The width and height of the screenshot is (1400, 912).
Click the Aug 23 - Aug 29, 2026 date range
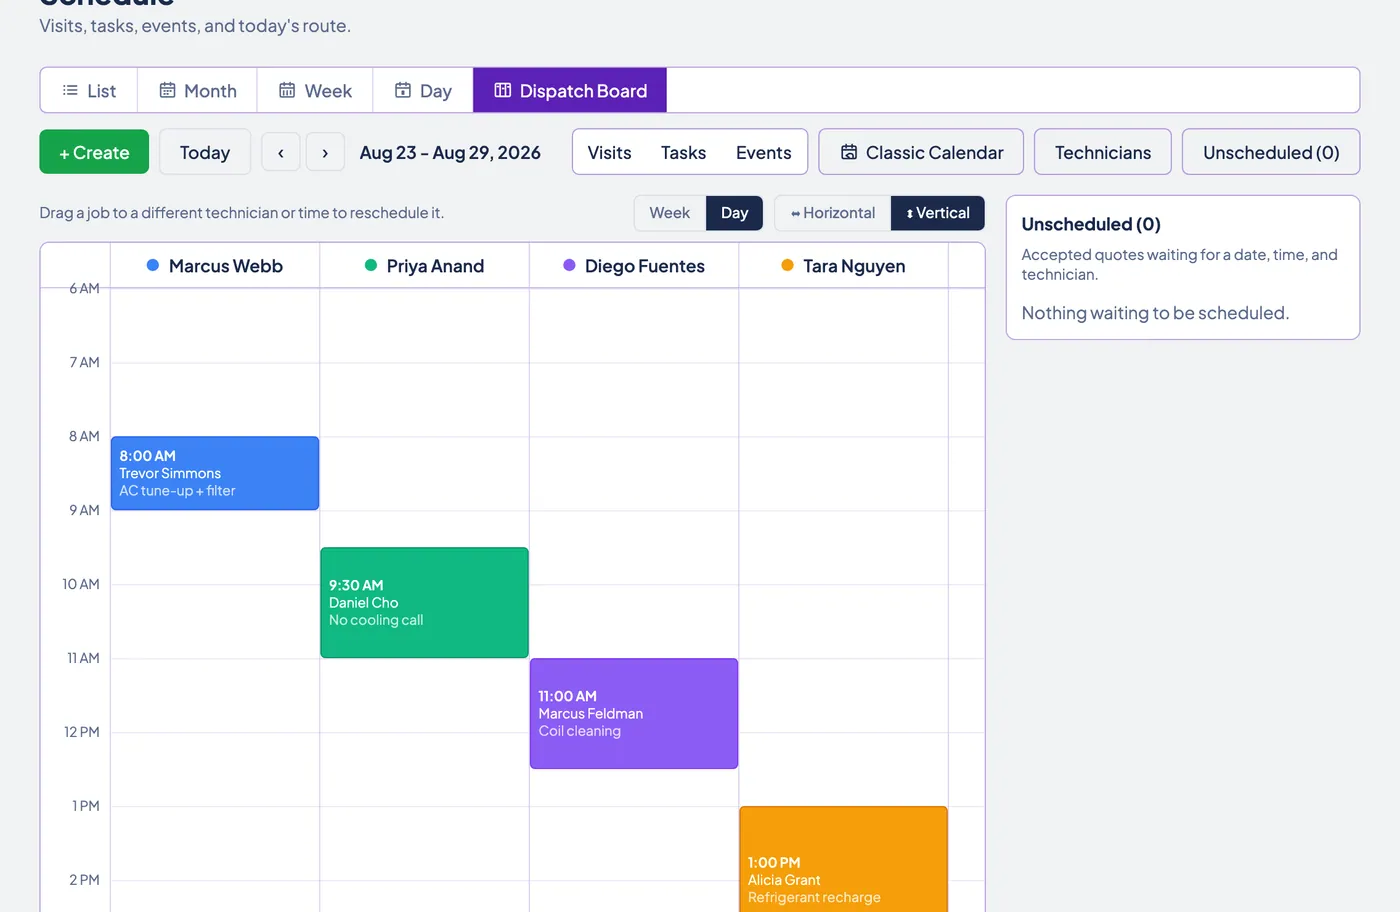coord(450,153)
